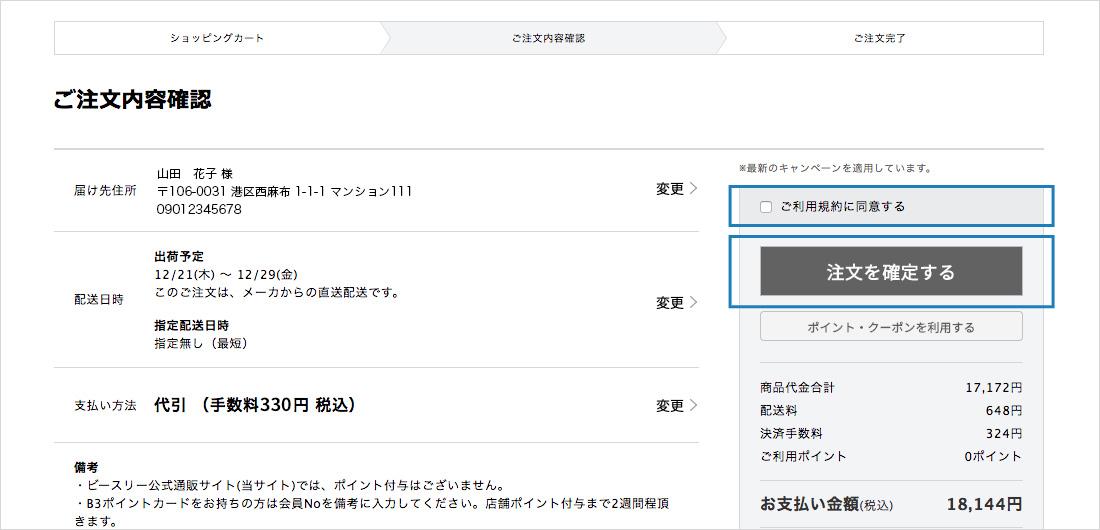The height and width of the screenshot is (530, 1100).
Task: Click the ご注文内容確認 page heading
Action: click(133, 100)
